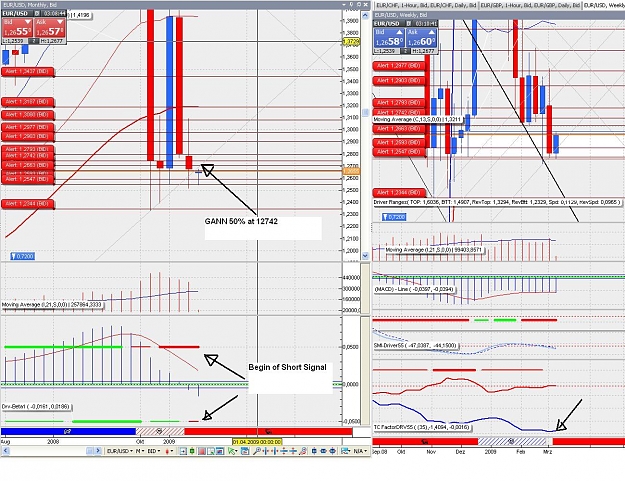Select Alert 1,2977 (BID) label on Monthly chart
625x481 pixels.
coord(28,128)
